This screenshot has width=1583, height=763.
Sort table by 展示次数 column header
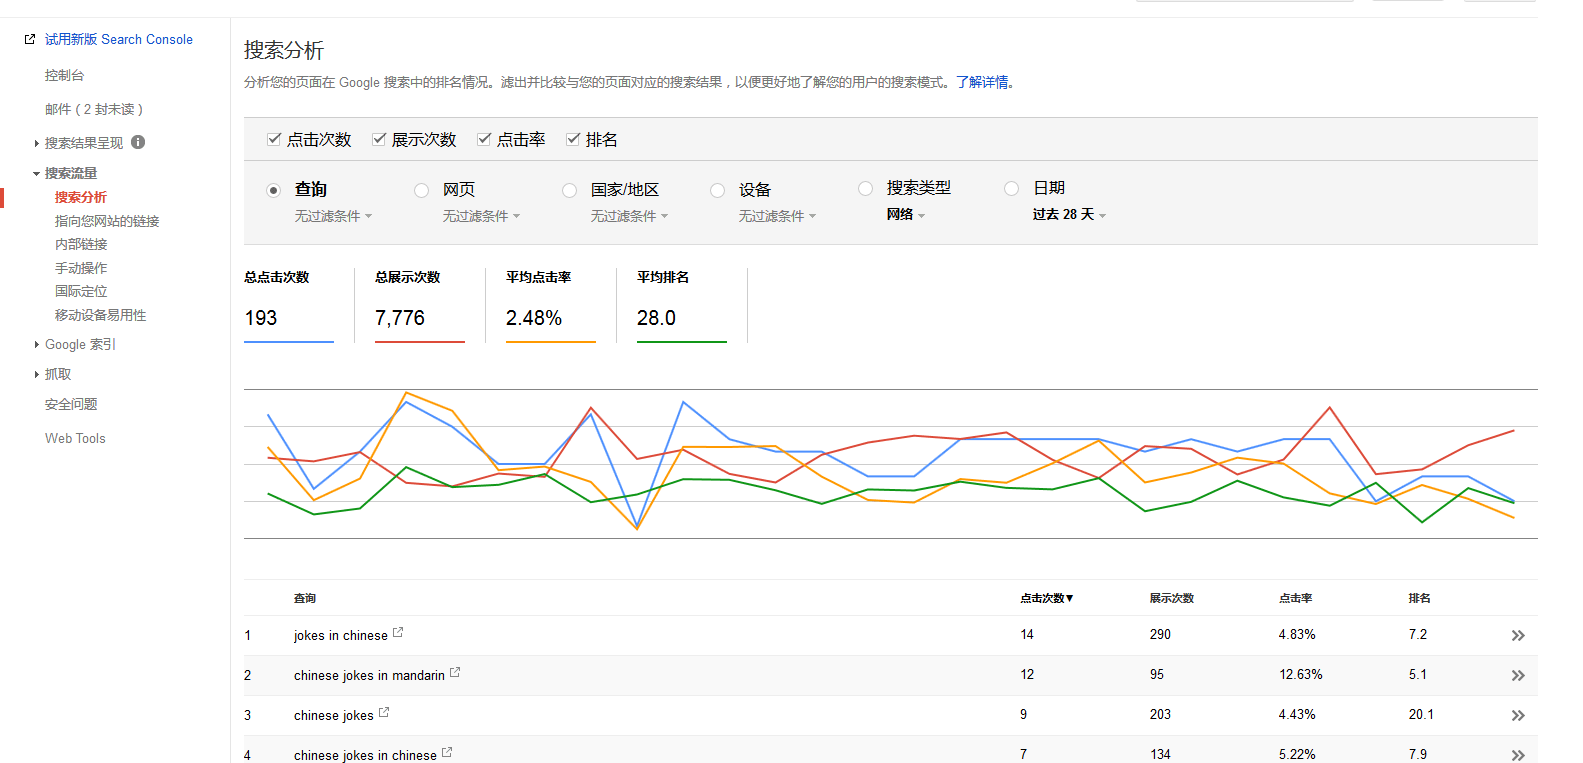point(1171,598)
